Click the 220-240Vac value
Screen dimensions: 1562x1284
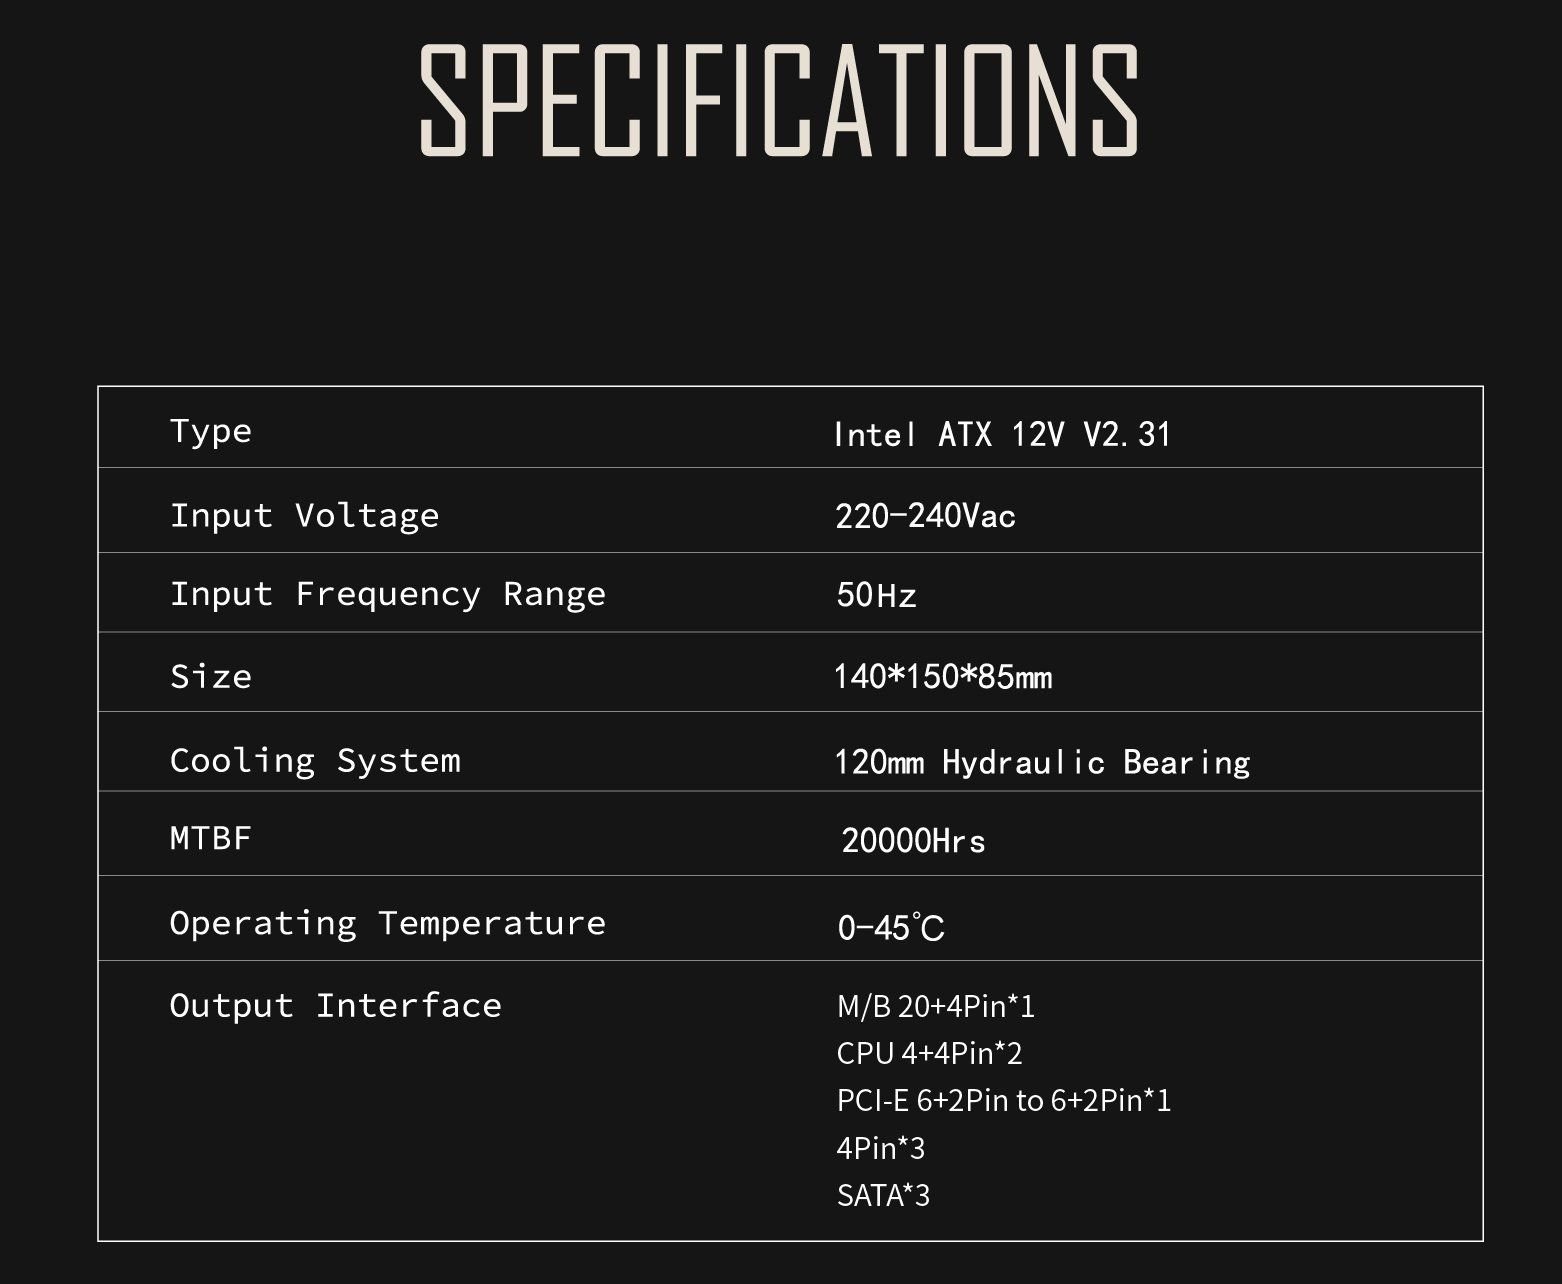tap(925, 516)
